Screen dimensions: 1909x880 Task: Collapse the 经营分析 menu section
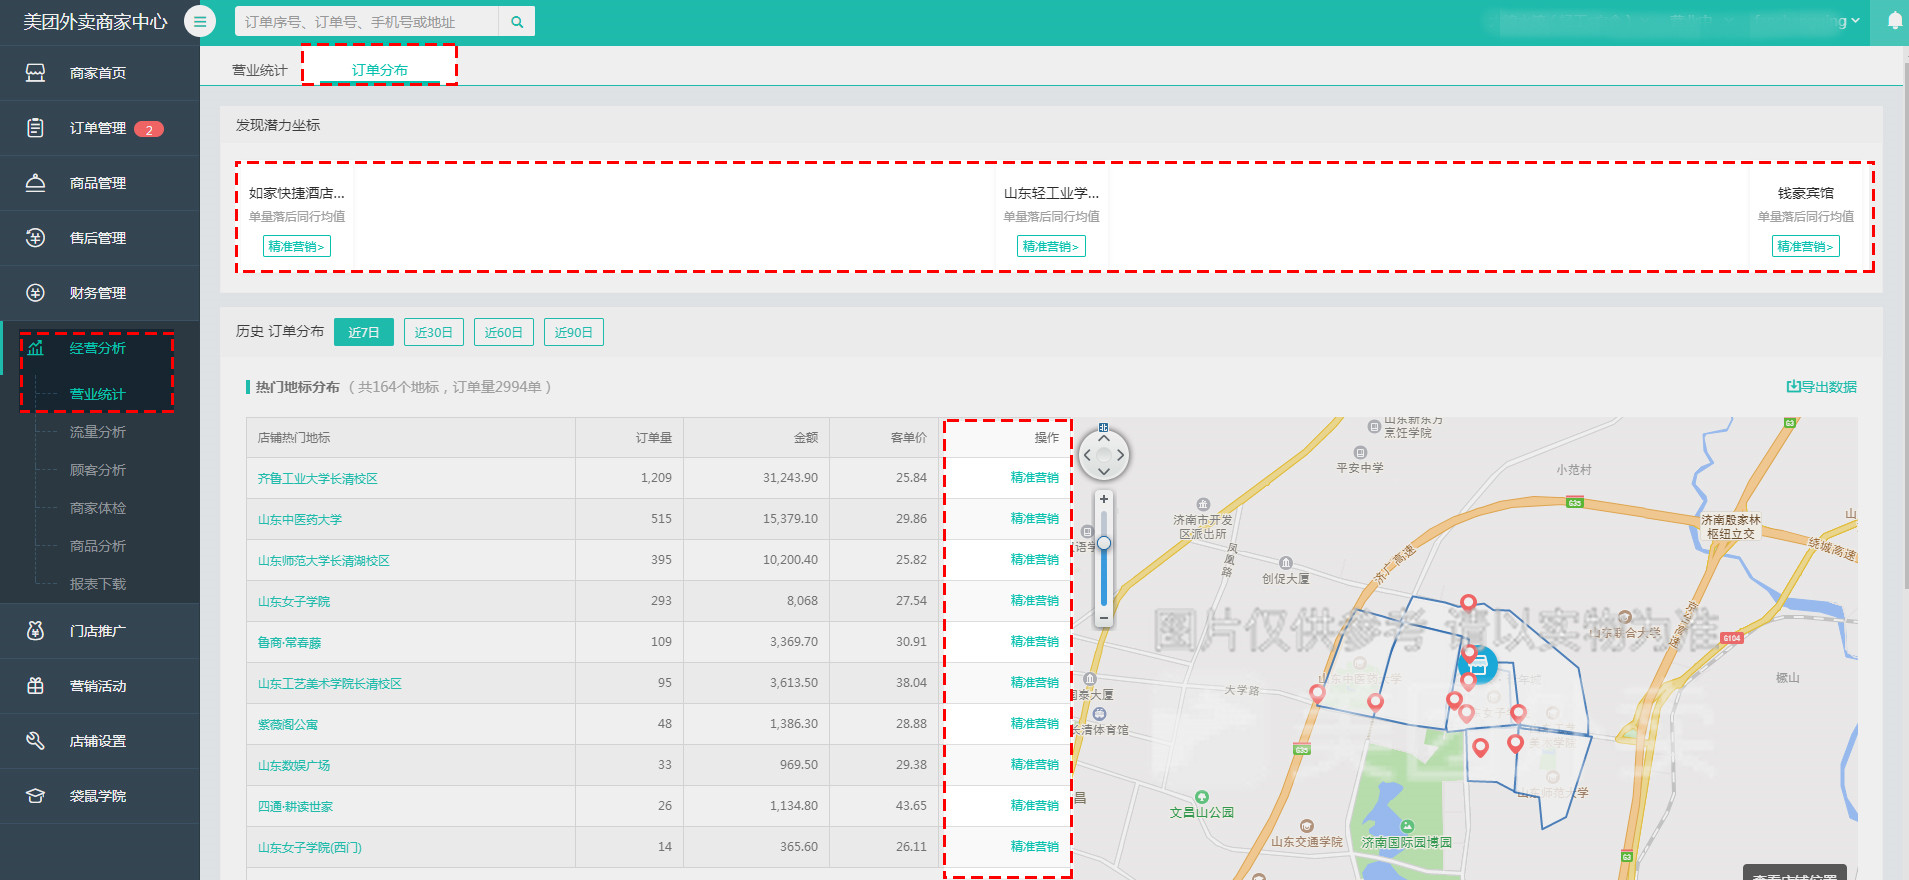100,348
